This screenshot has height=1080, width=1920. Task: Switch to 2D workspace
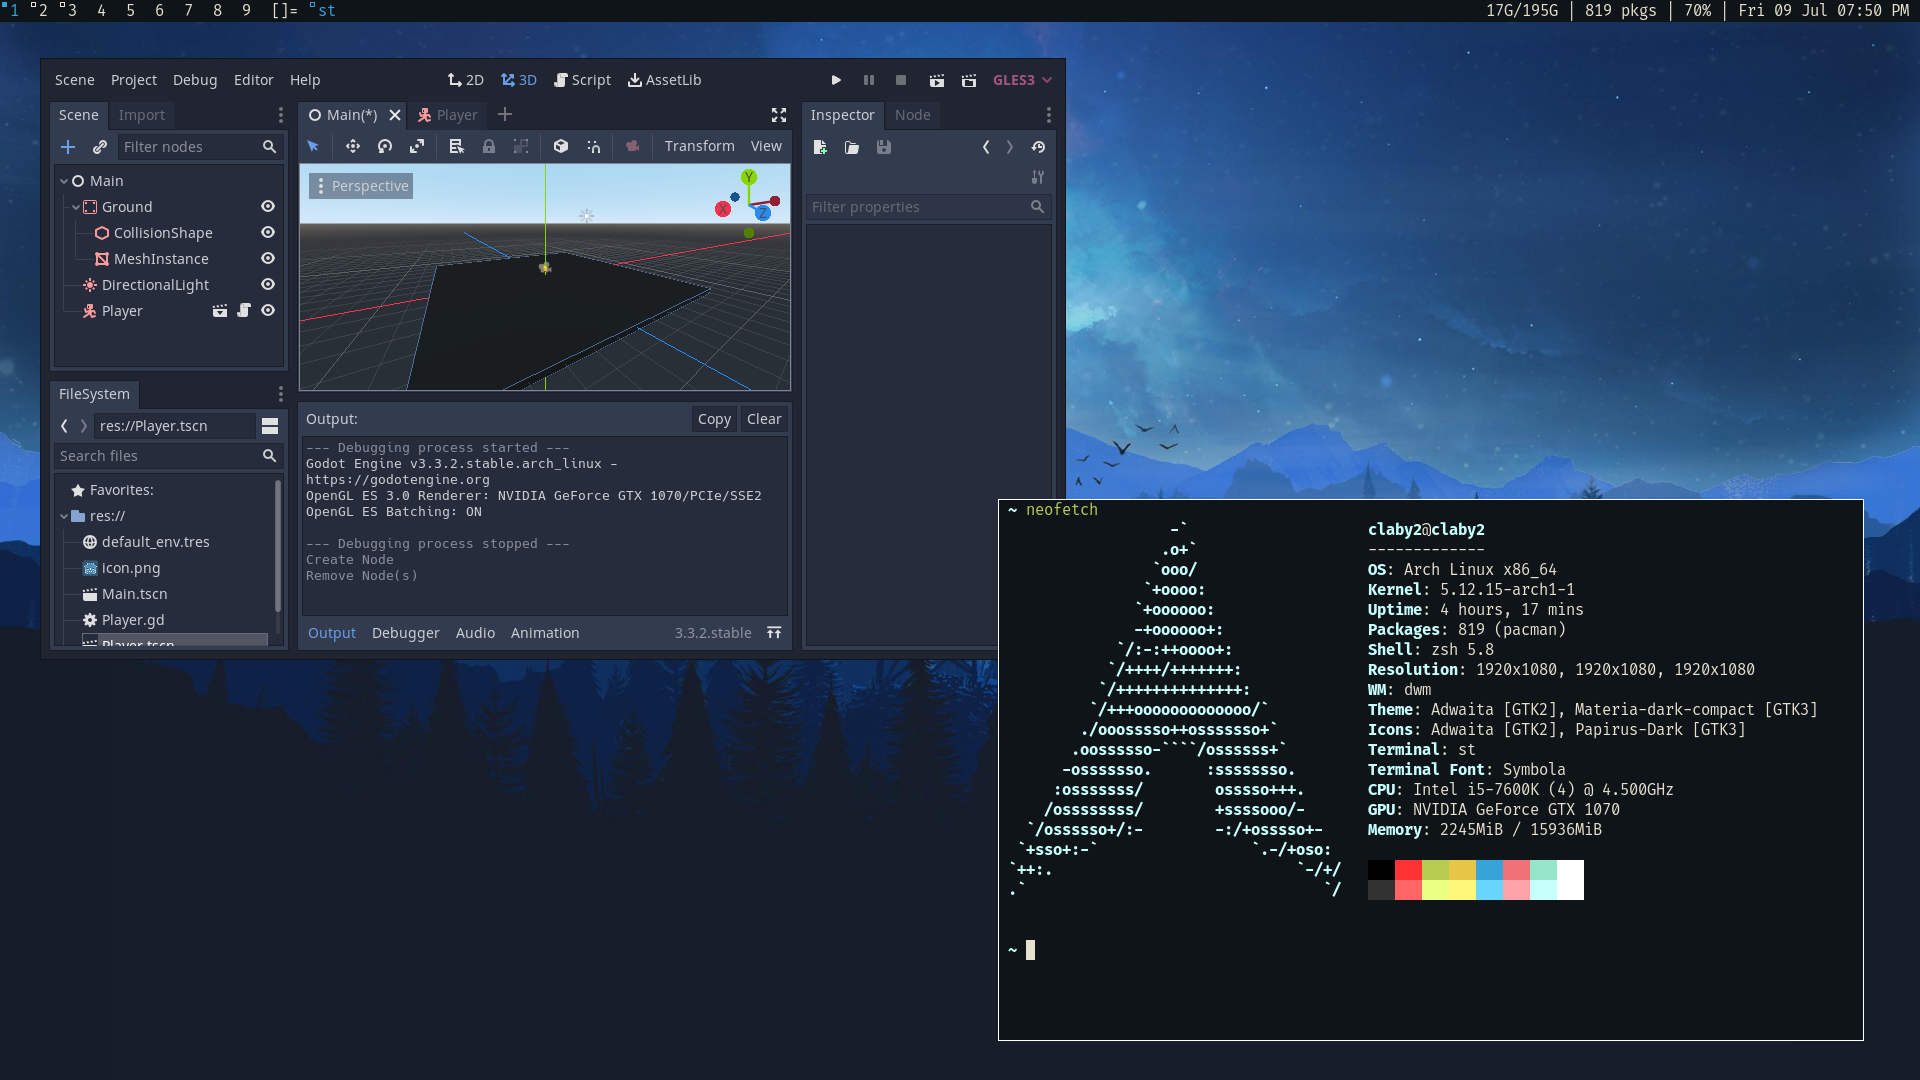(465, 80)
